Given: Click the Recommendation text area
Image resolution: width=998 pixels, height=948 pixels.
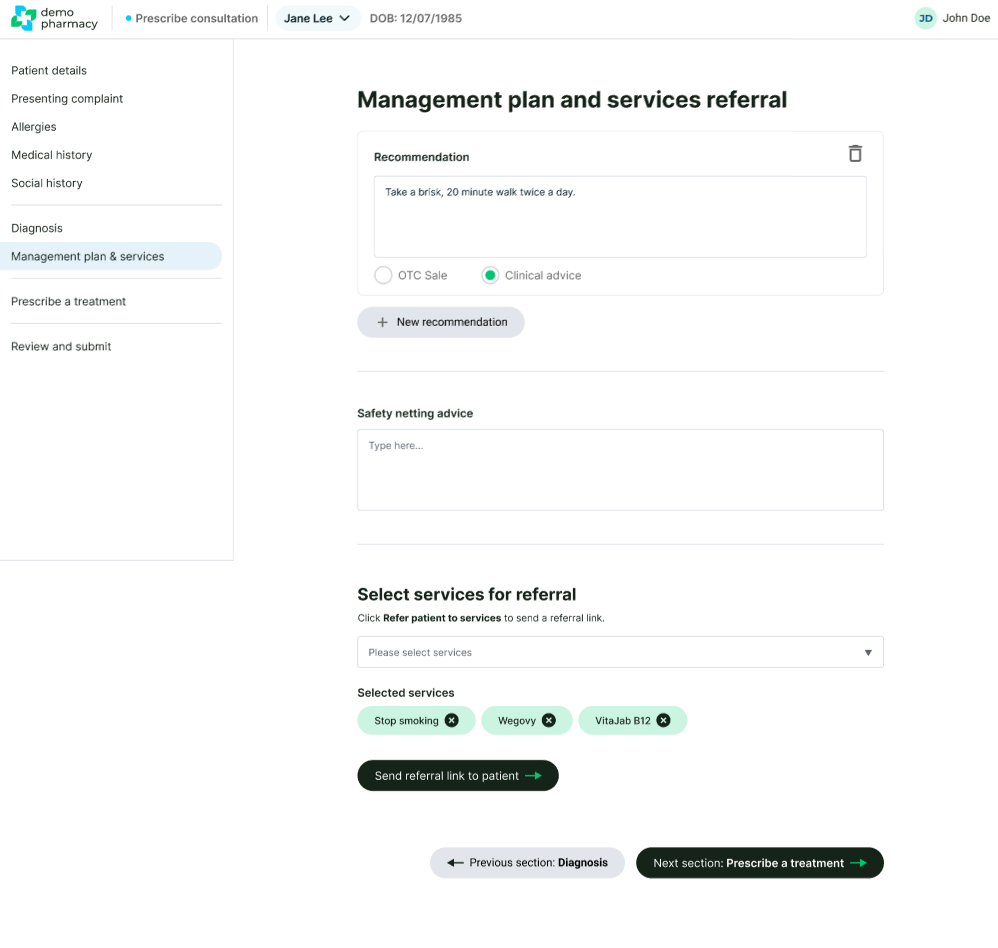Looking at the screenshot, I should (x=620, y=217).
